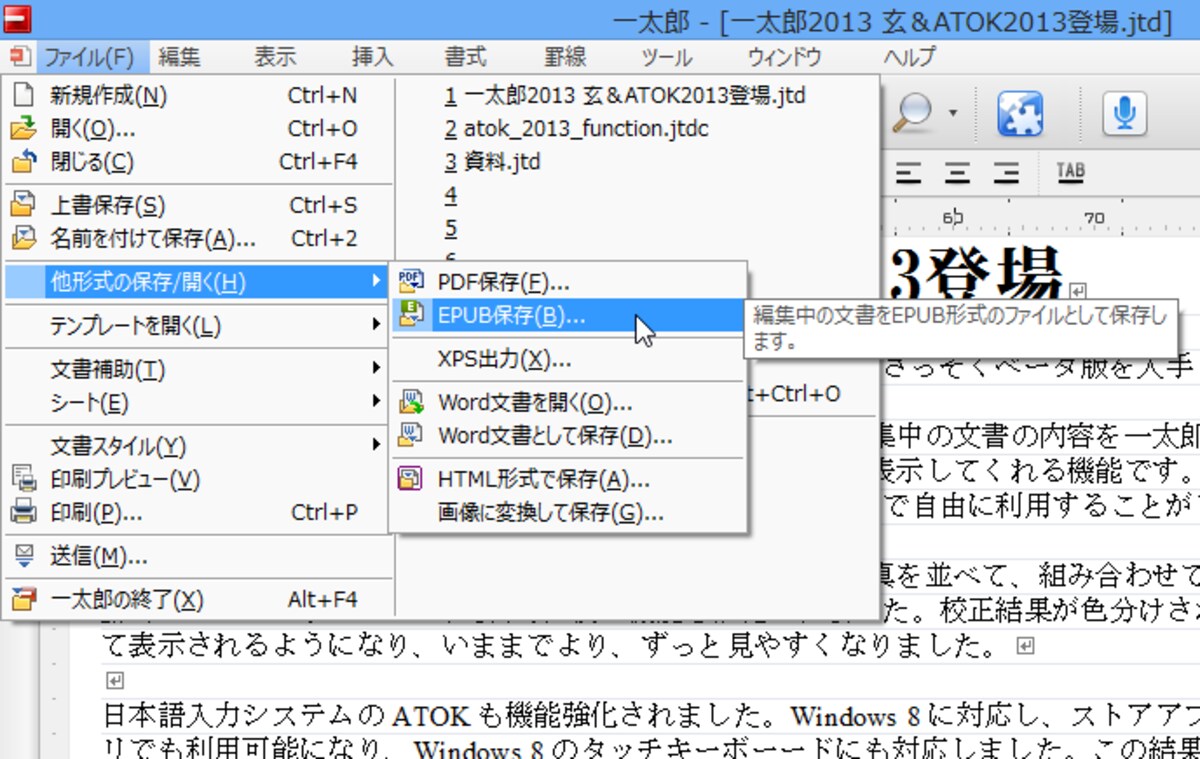The height and width of the screenshot is (759, 1200).
Task: Click the save-as icon for 名前を付けて保存(A)...
Action: tap(22, 239)
